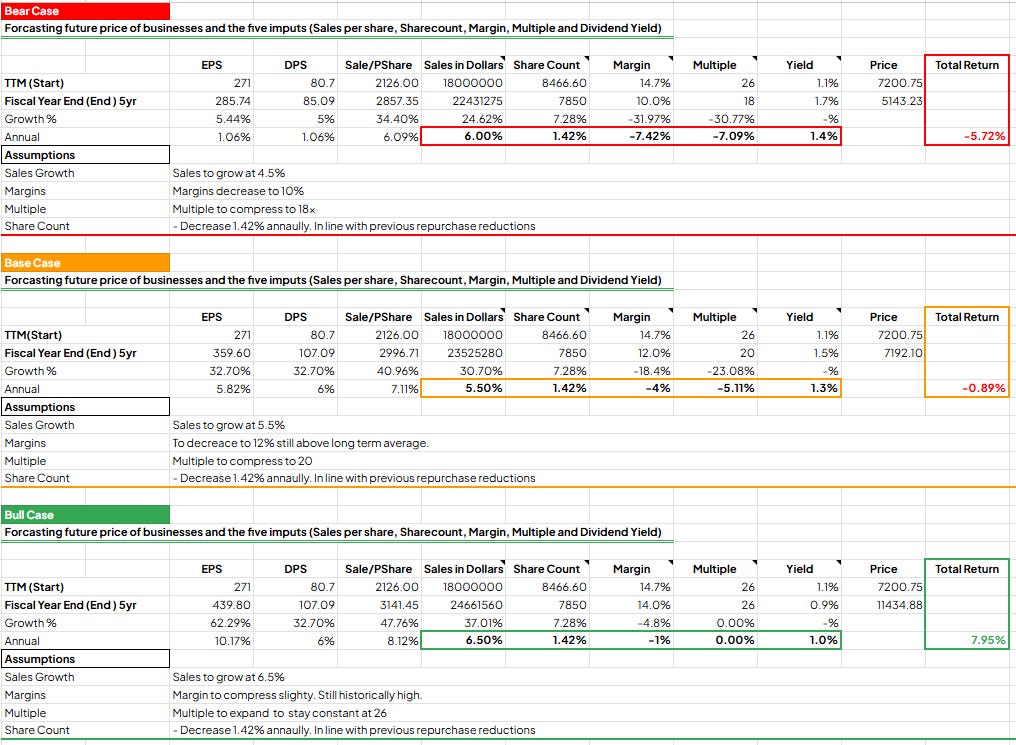The width and height of the screenshot is (1016, 745).
Task: Click multiple growth cell -30.77%
Action: (732, 119)
